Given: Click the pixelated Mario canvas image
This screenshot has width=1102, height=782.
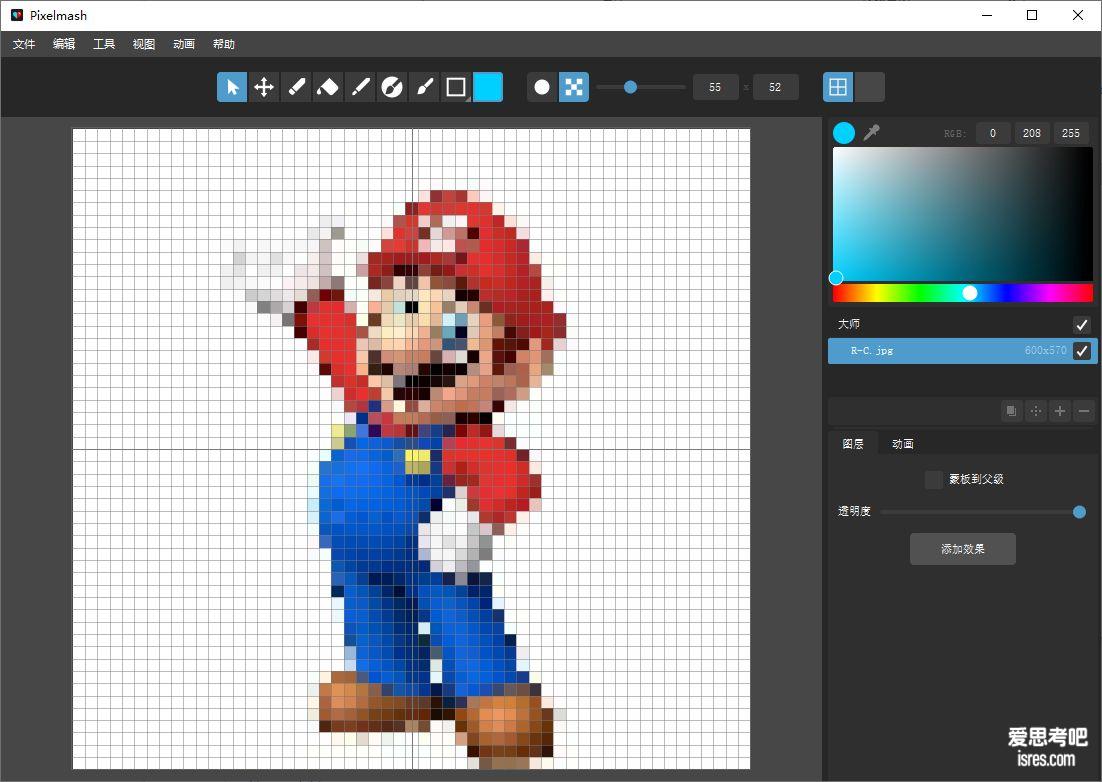Looking at the screenshot, I should 412,449.
